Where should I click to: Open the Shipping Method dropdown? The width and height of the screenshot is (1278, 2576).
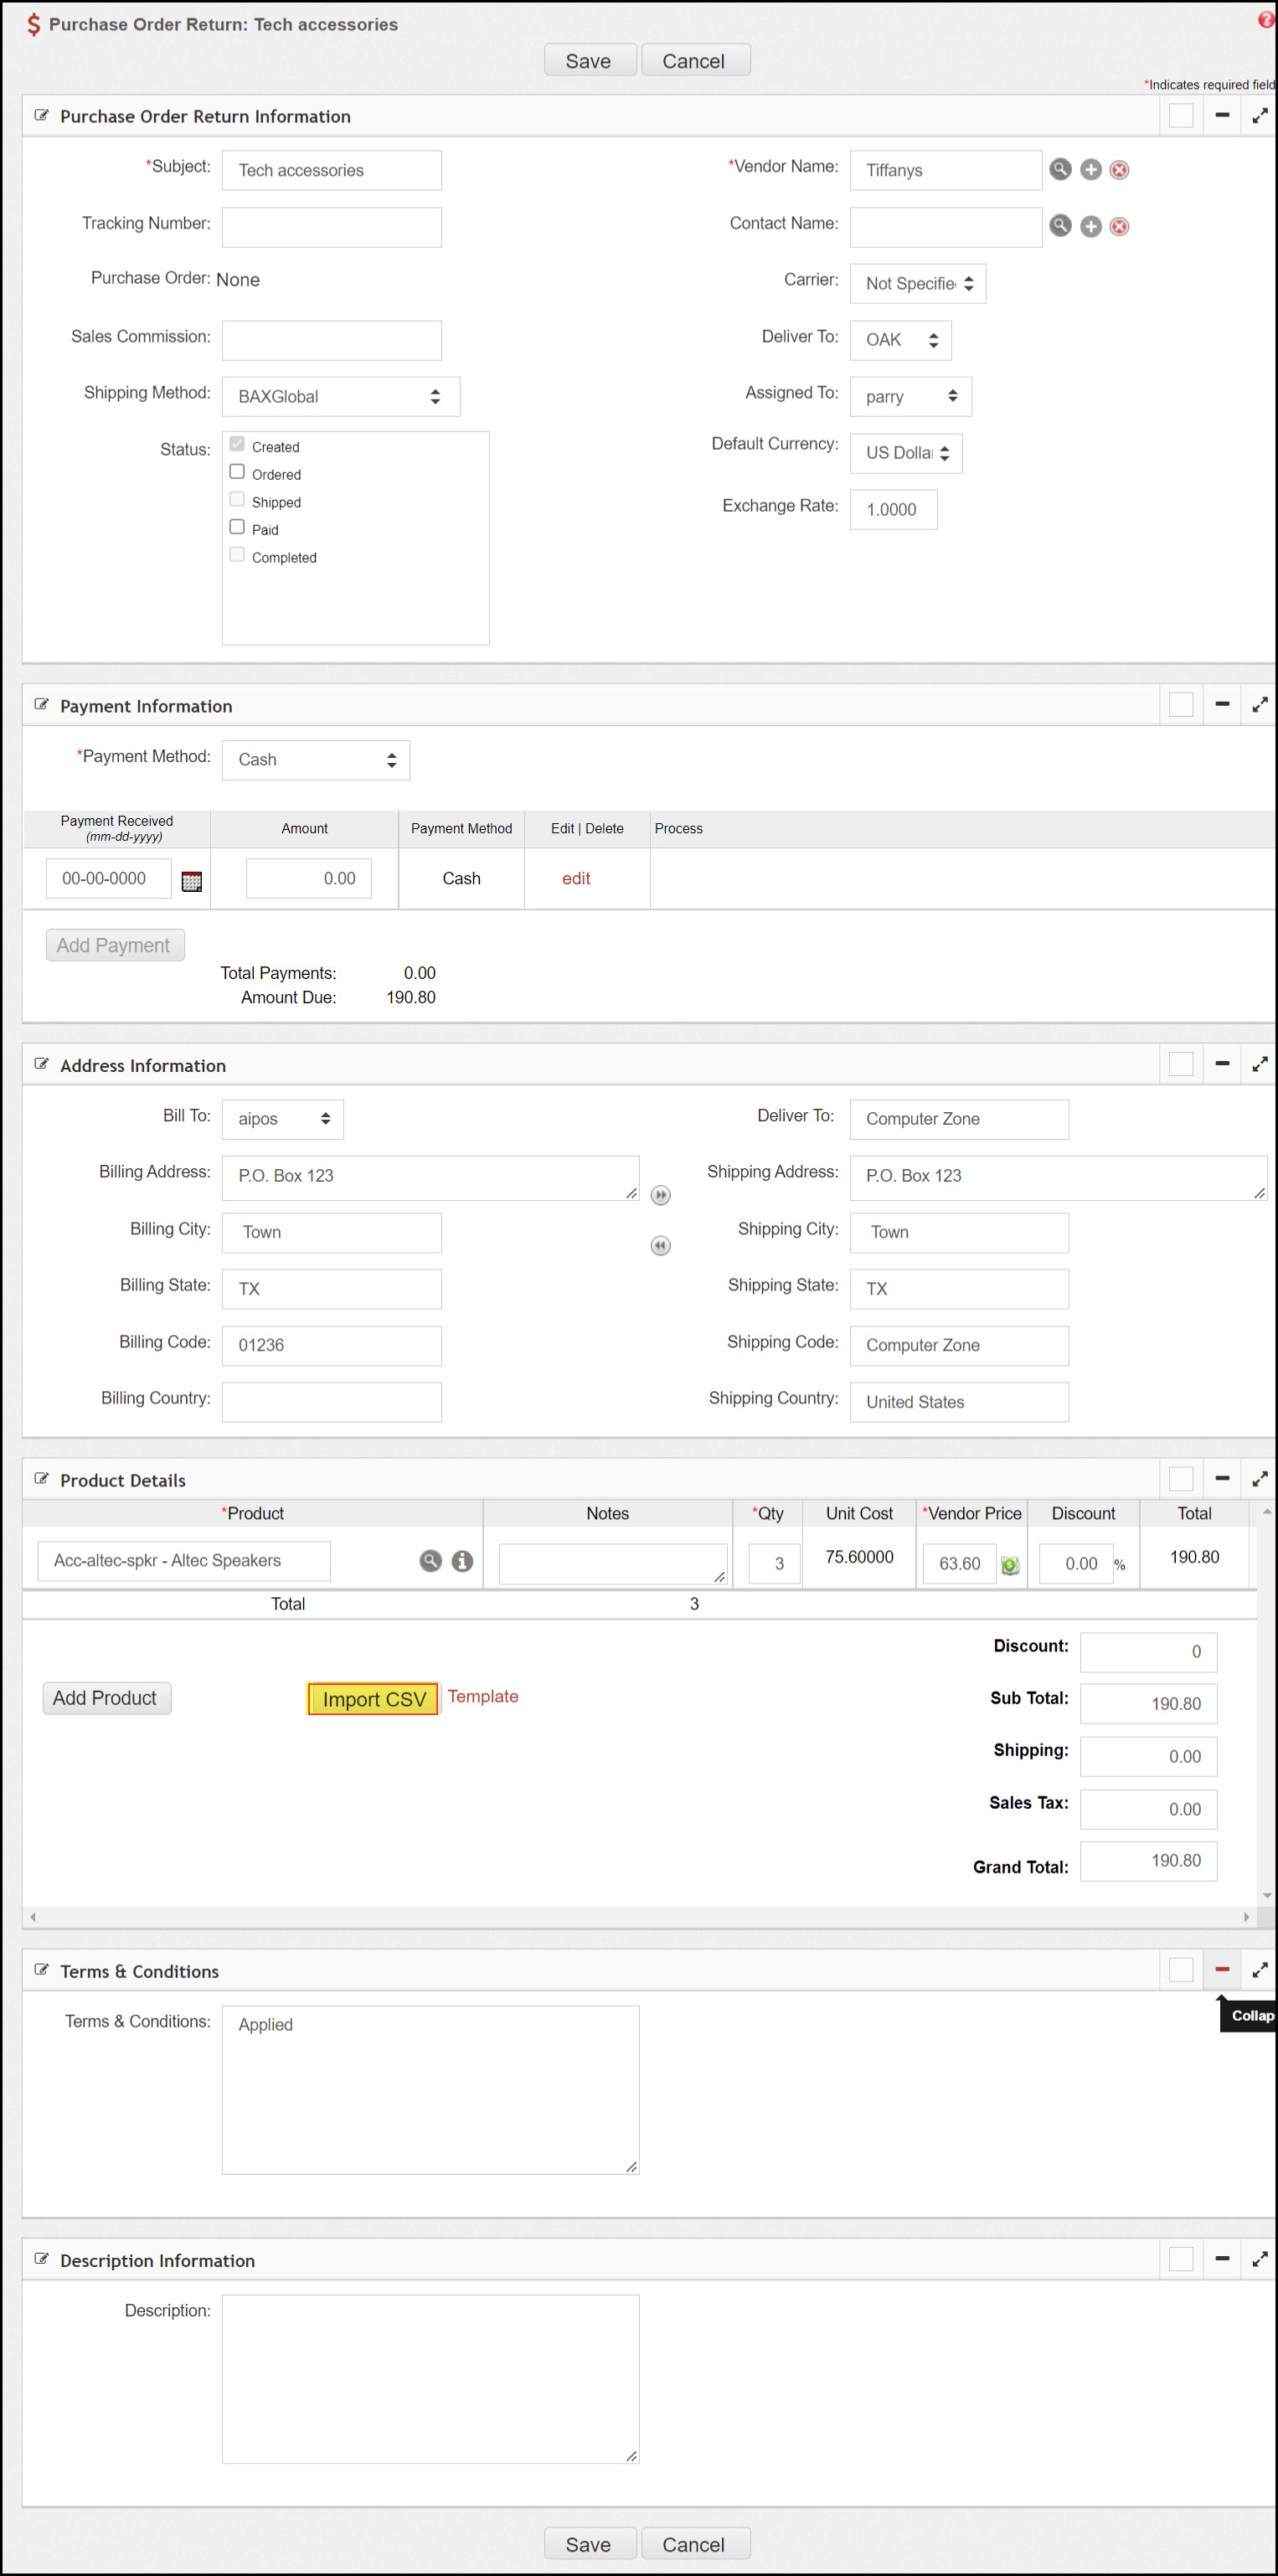click(x=341, y=397)
